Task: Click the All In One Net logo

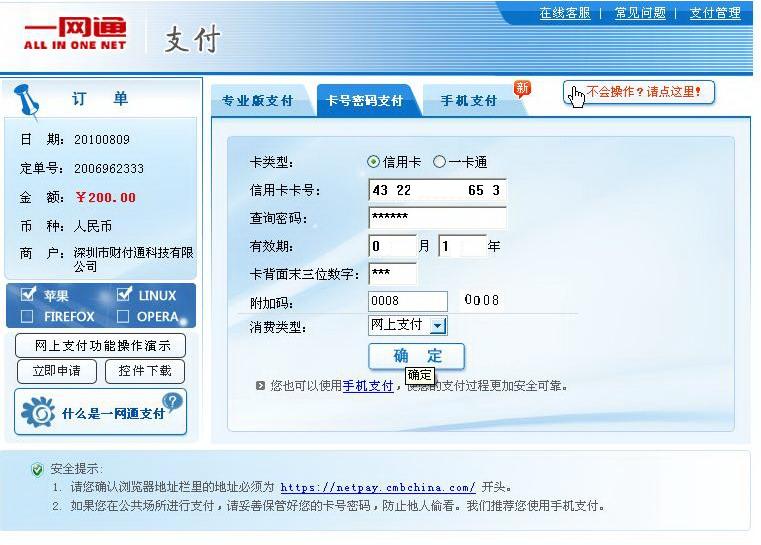Action: point(75,35)
